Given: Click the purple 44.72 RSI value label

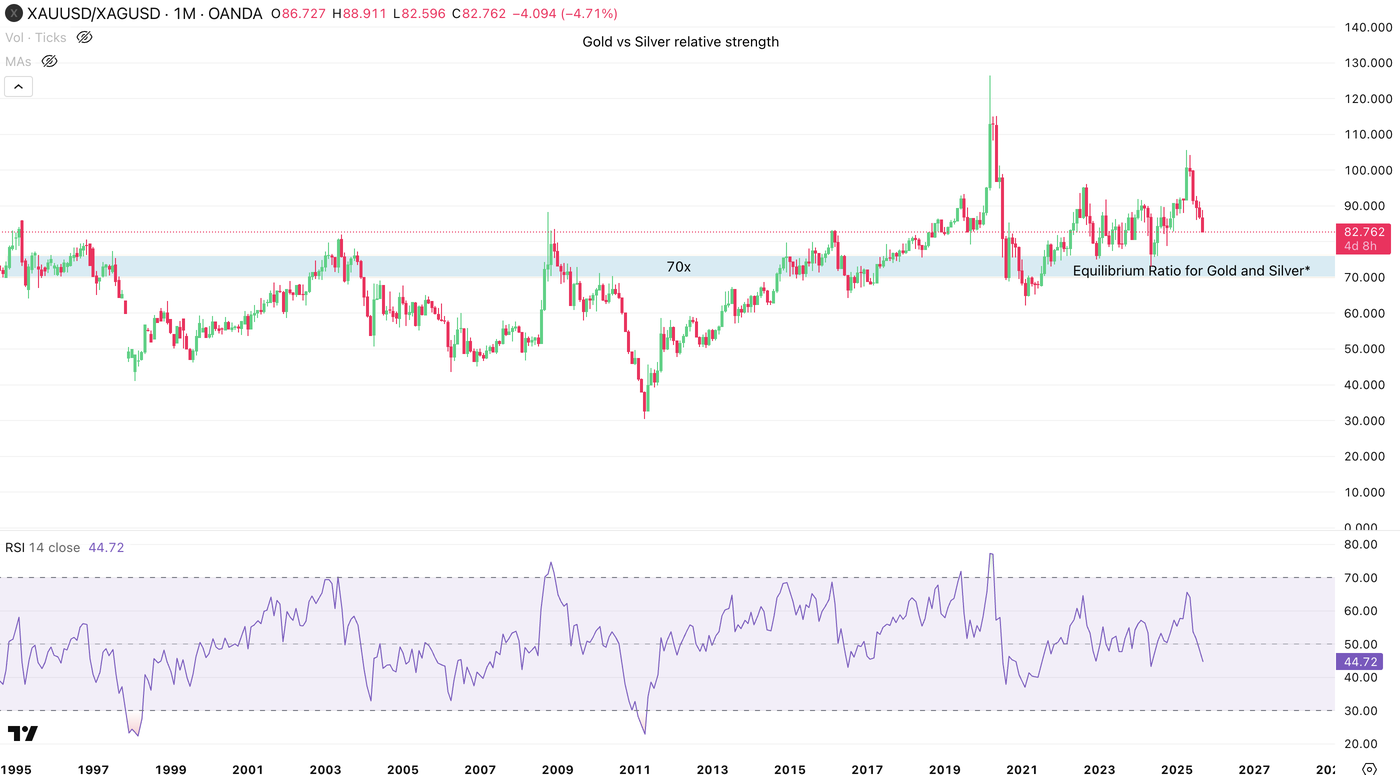Looking at the screenshot, I should 1360,661.
